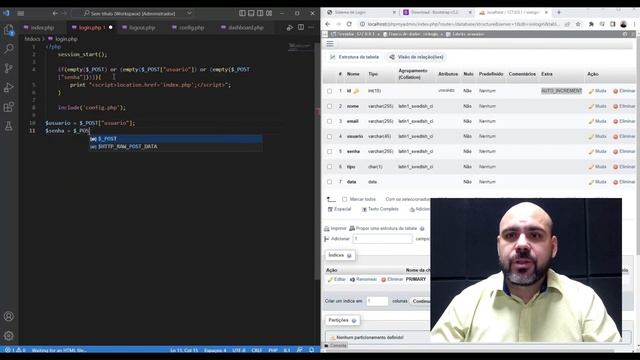Tick checkbox for the tipo row
This screenshot has width=640, height=360.
329,167
